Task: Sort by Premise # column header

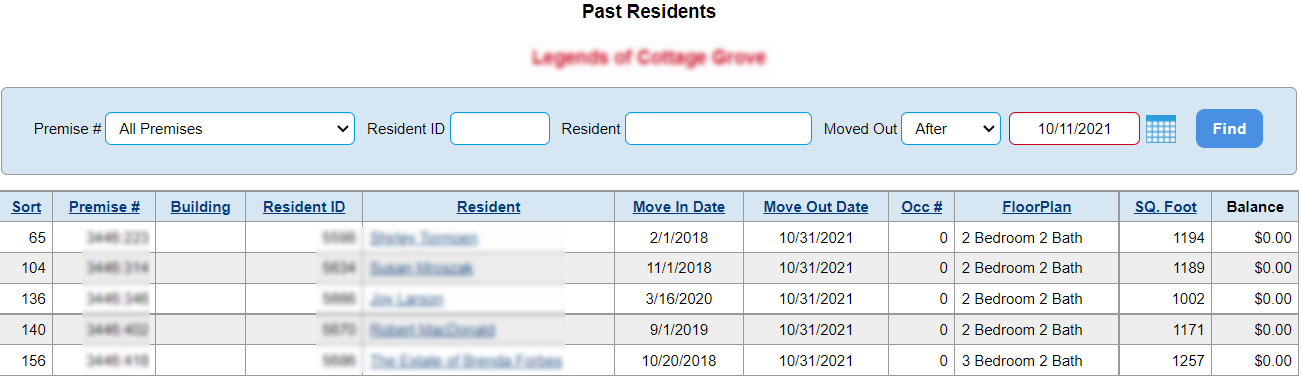Action: point(104,207)
